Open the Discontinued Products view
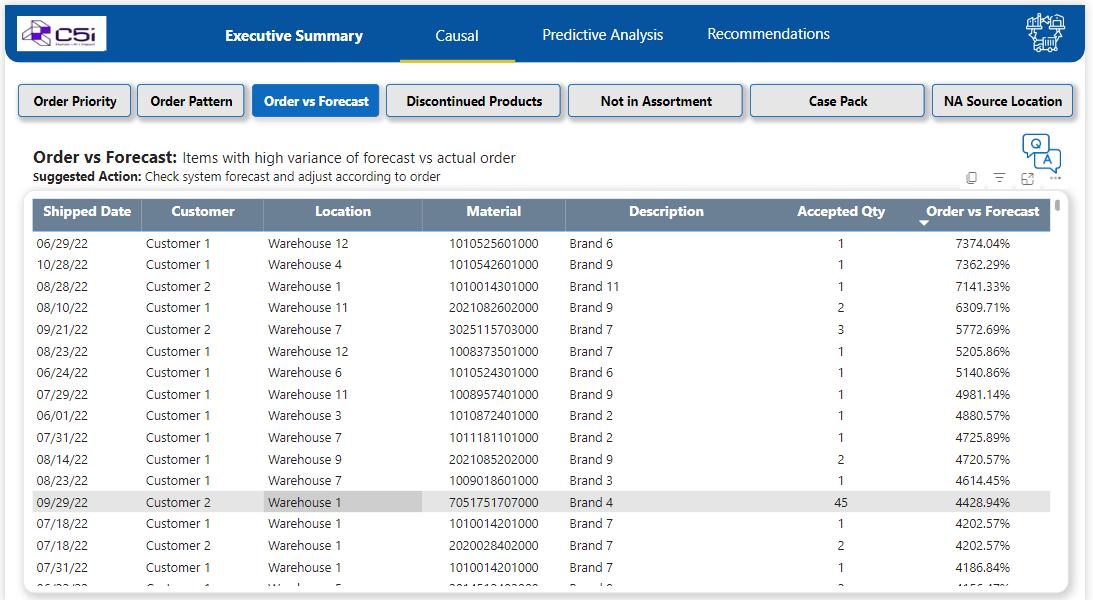Screen dimensions: 1093x600 coord(474,101)
